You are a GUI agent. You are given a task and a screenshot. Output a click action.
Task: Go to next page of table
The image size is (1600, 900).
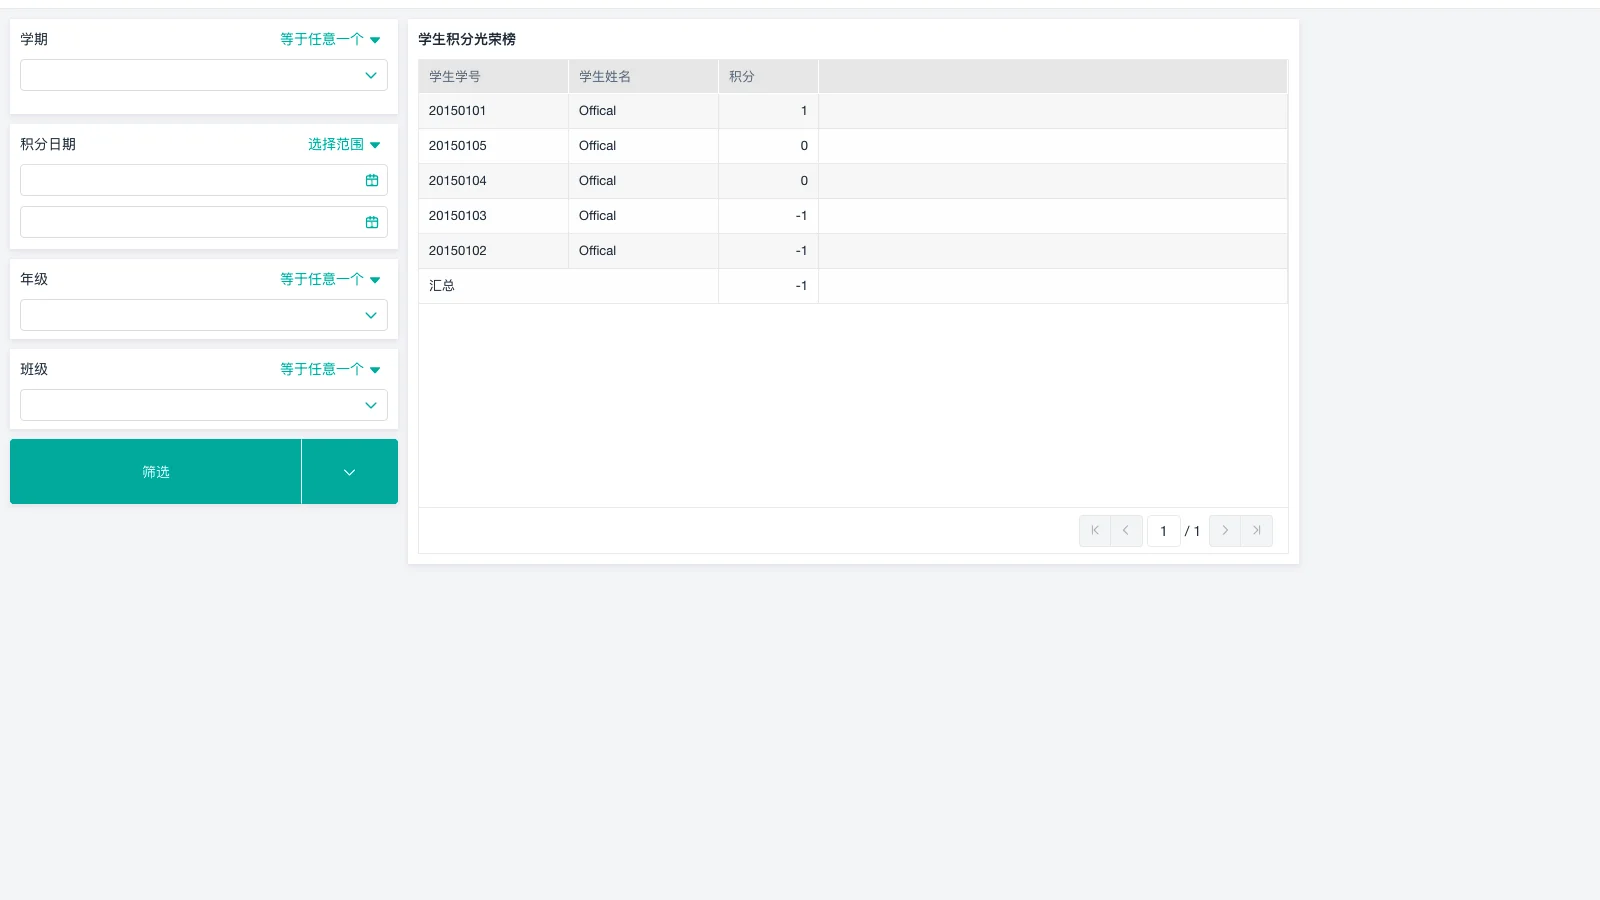coord(1225,531)
